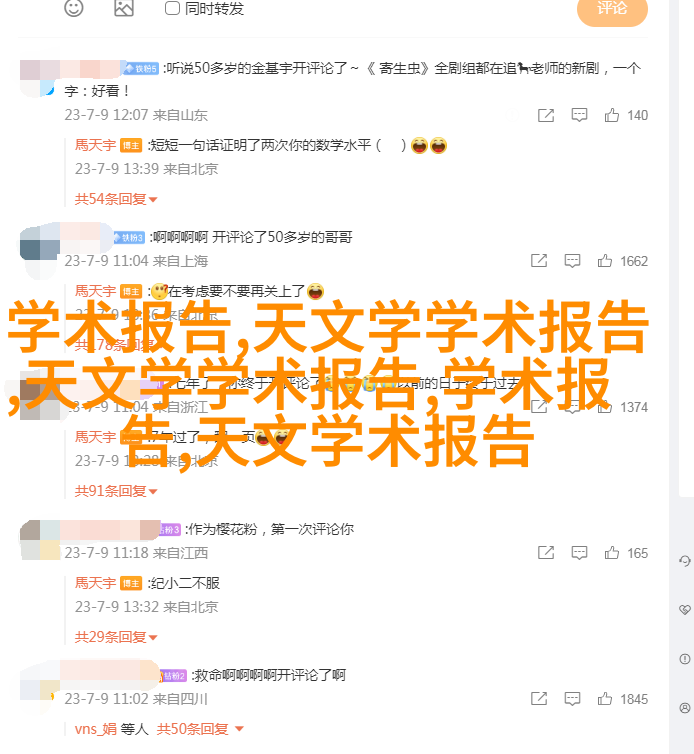Click the image upload icon
694x754 pixels.
tap(124, 7)
